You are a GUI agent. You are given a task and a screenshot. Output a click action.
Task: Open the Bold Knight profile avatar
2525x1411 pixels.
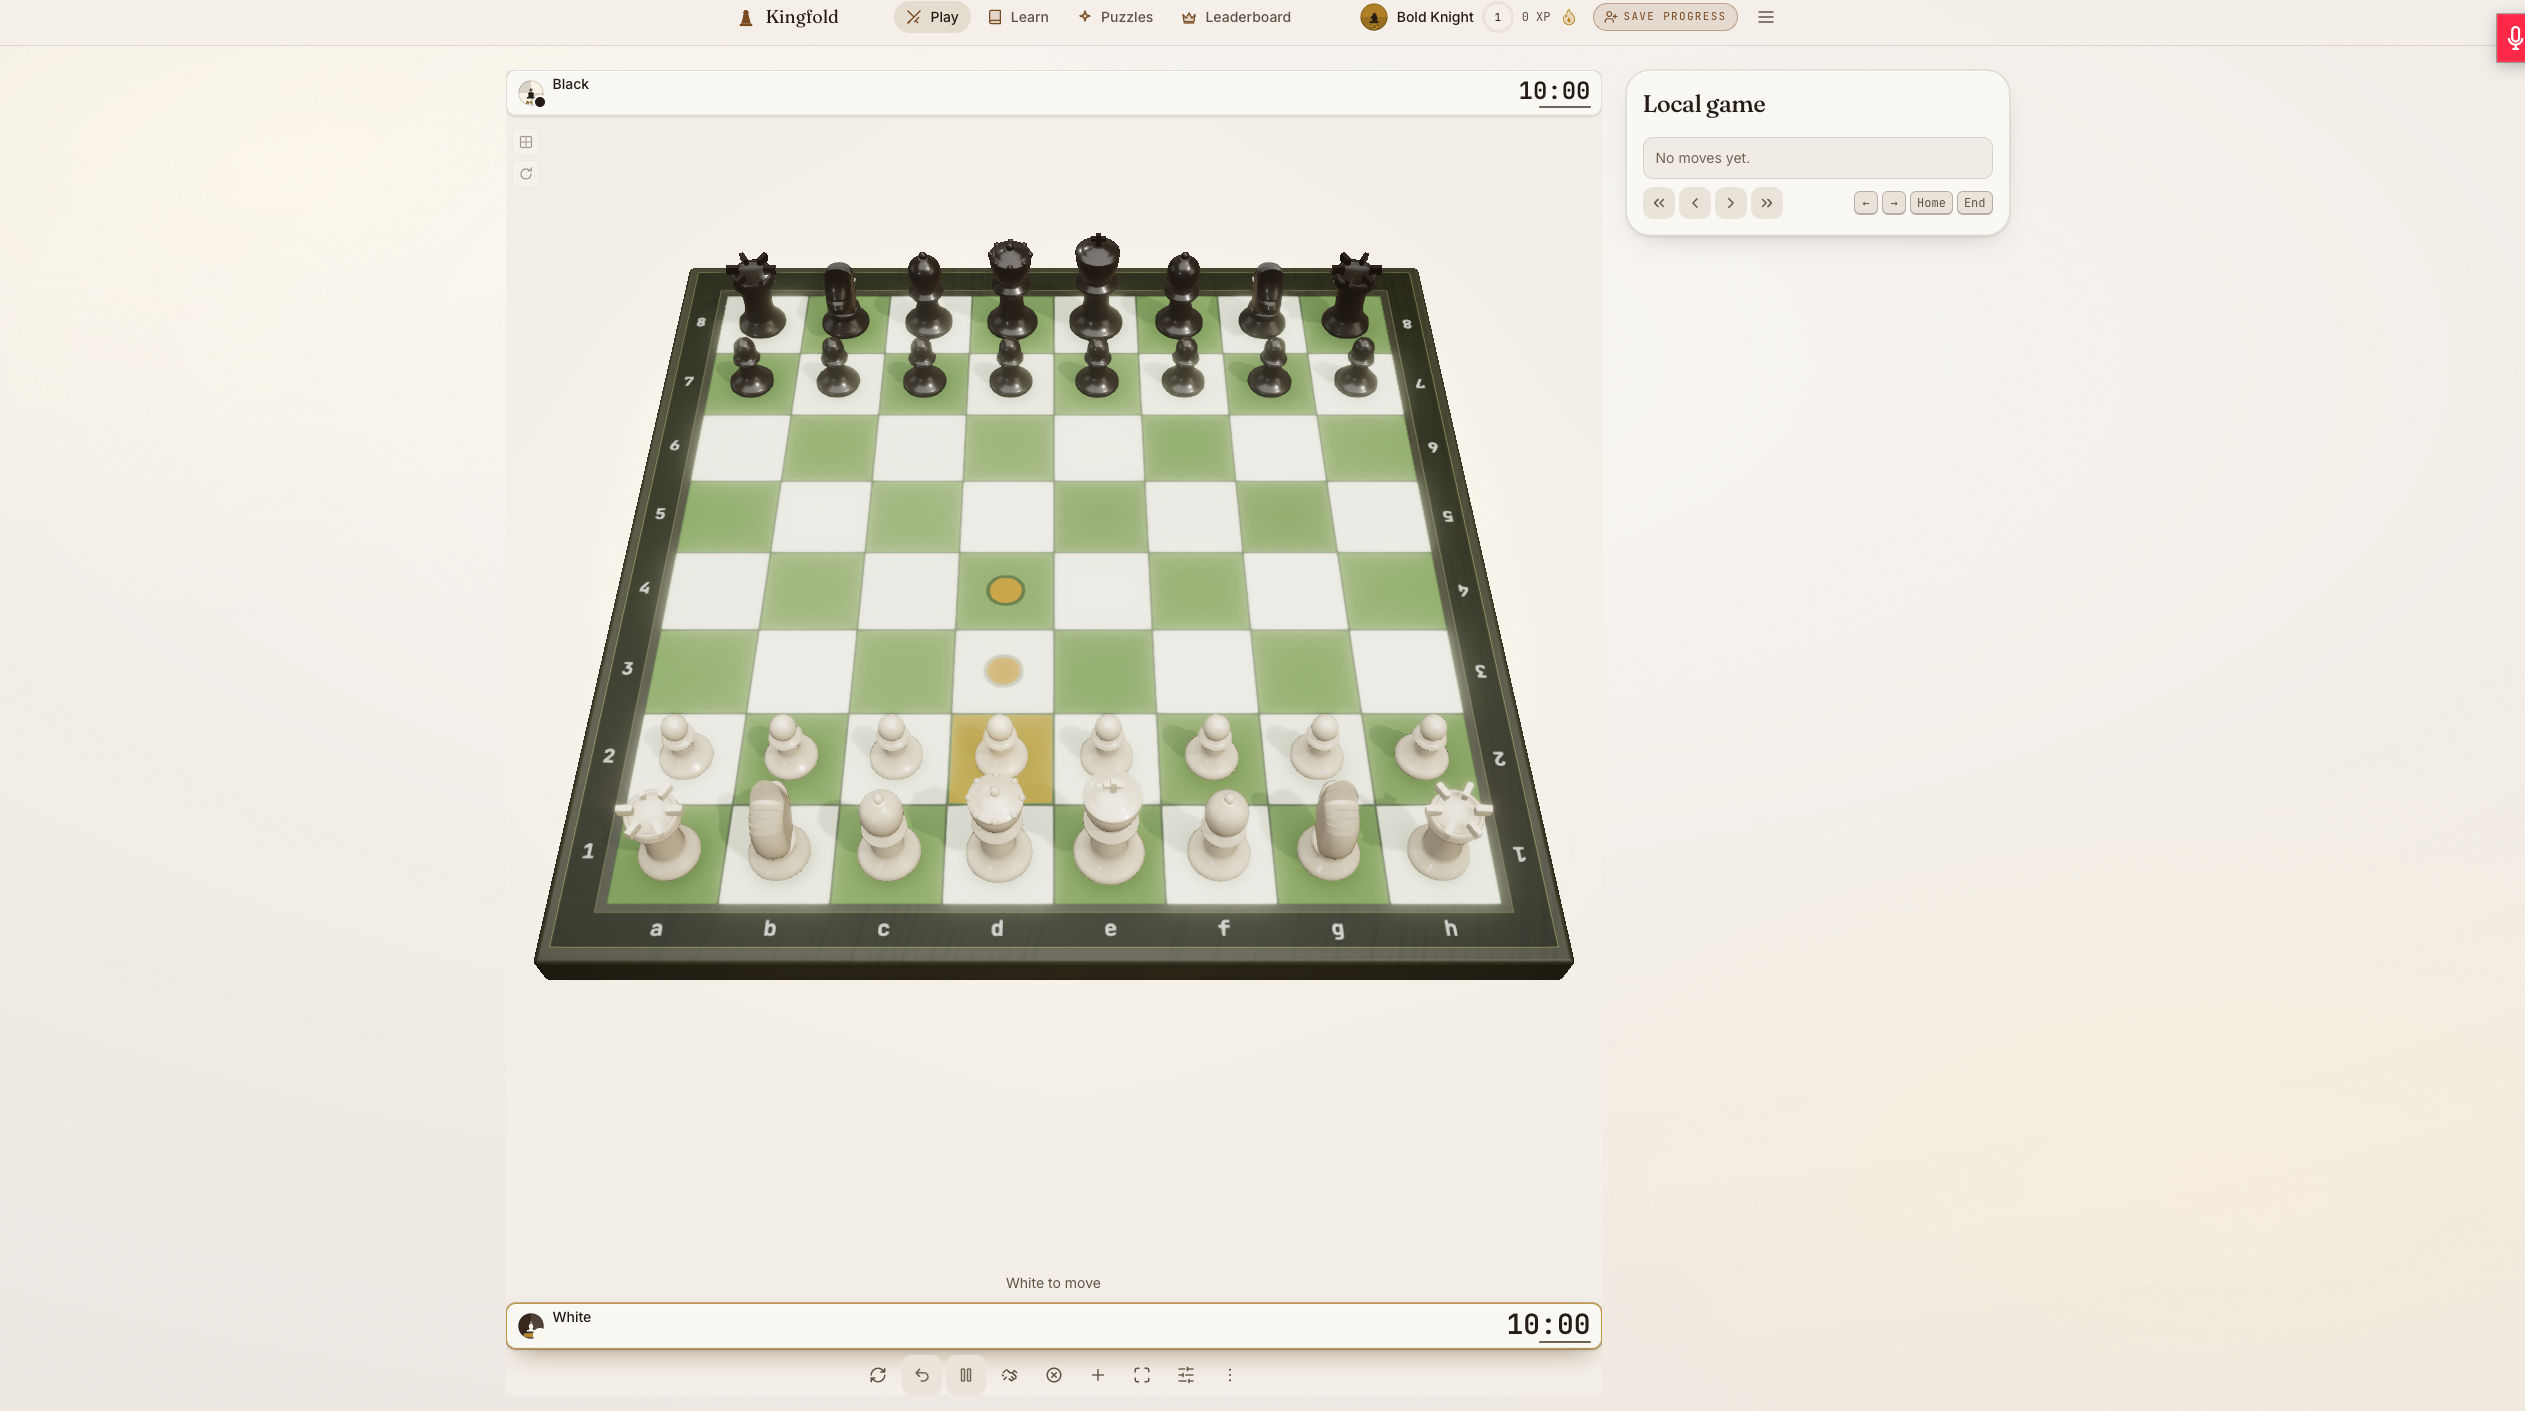1373,17
